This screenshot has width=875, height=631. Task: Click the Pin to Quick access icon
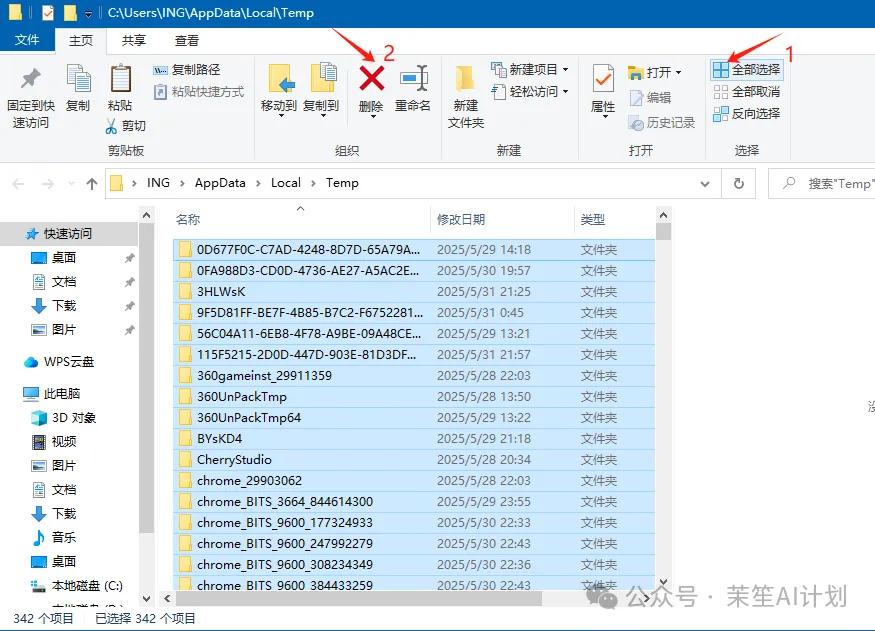click(30, 79)
